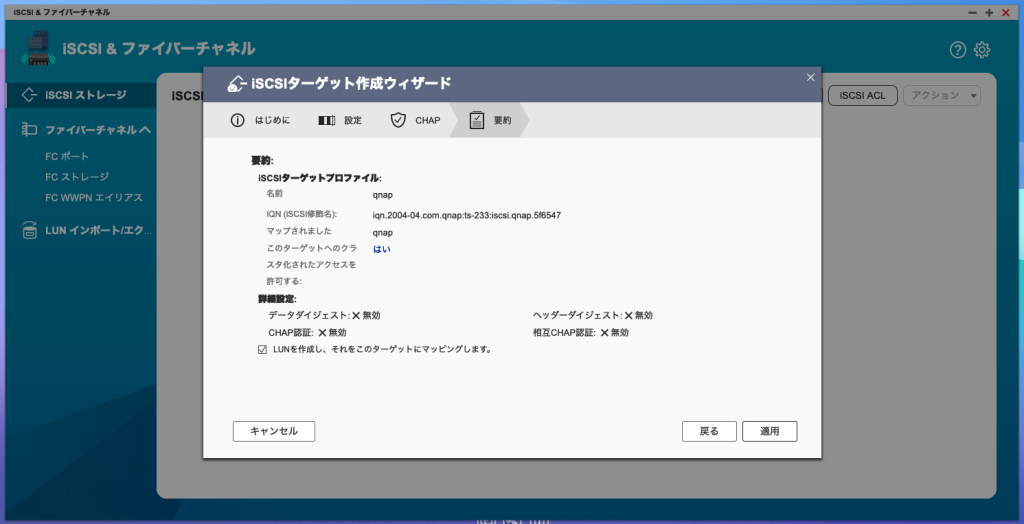Open settings with the gear icon

982,50
